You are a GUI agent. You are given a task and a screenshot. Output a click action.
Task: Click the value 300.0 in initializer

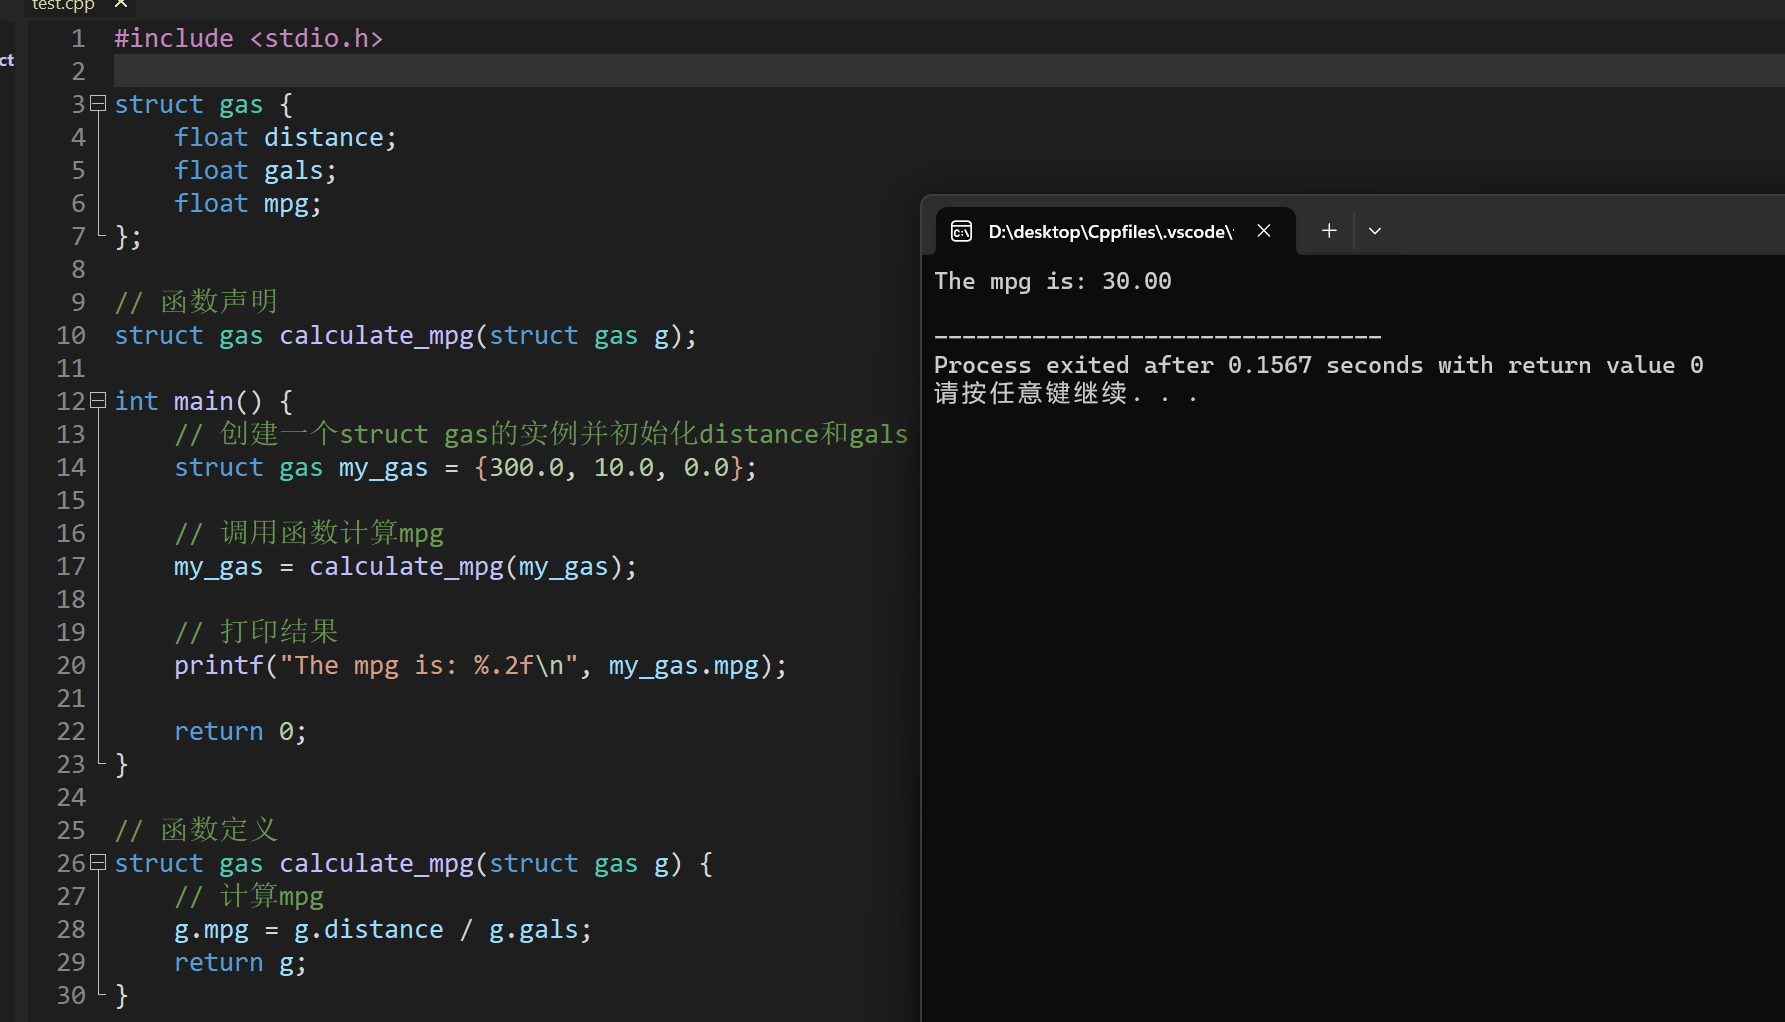tap(526, 468)
